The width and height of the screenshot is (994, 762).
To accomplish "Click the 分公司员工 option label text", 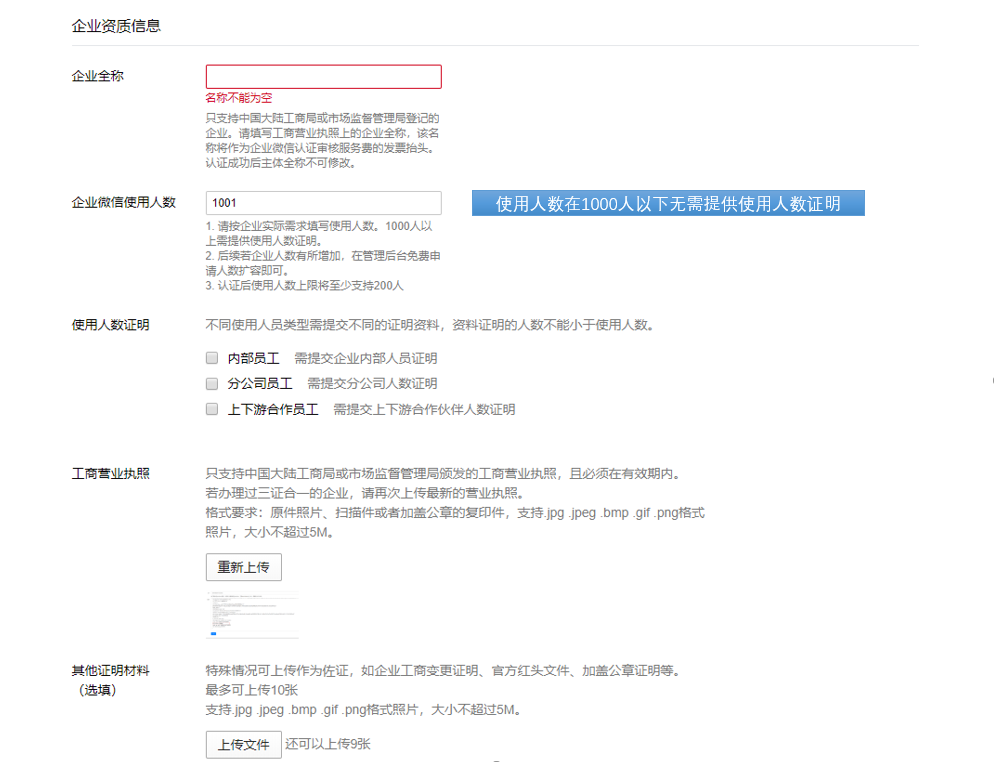I will coord(260,384).
